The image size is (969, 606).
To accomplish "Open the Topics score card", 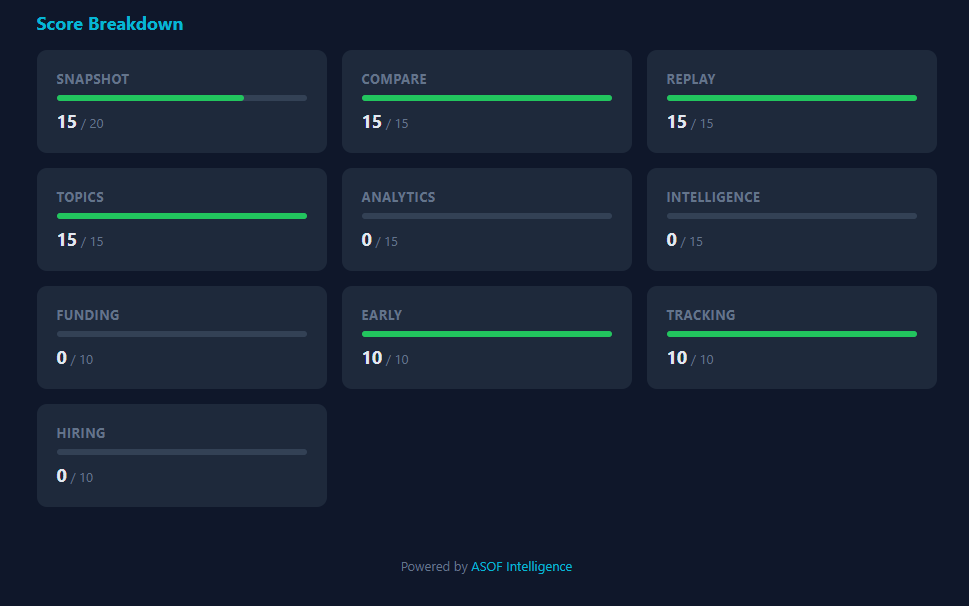I will click(182, 220).
